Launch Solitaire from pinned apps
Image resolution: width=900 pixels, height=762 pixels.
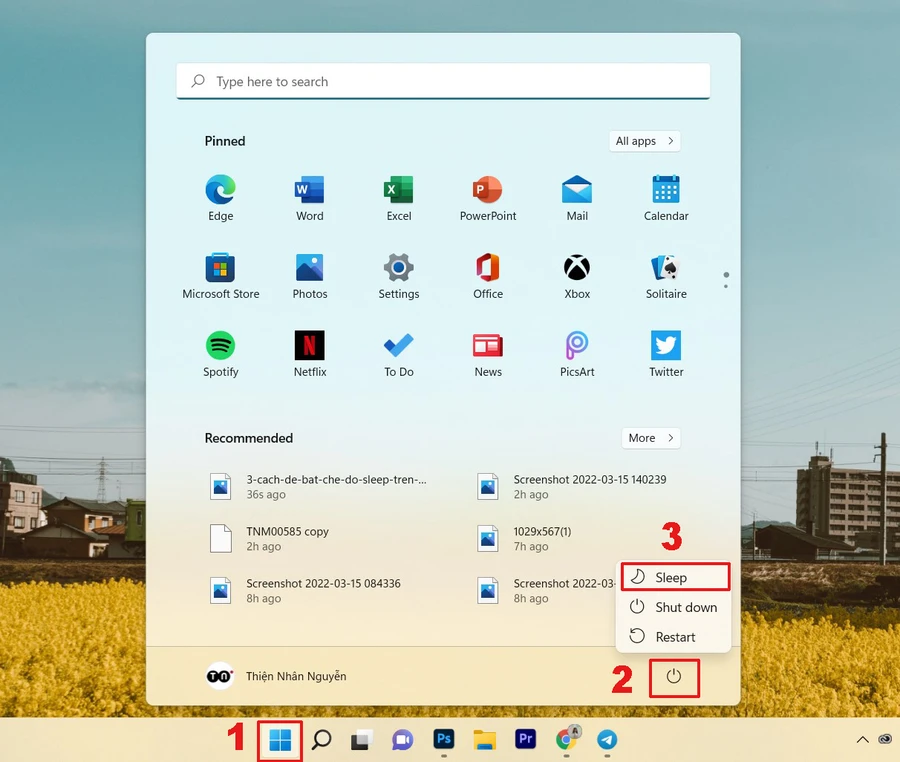(x=666, y=276)
